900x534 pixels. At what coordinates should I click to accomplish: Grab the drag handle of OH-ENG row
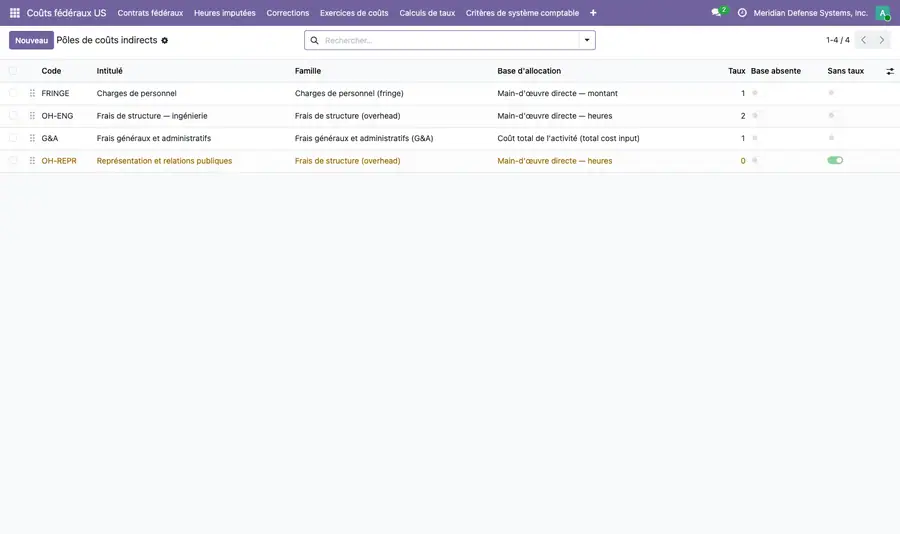pos(32,115)
